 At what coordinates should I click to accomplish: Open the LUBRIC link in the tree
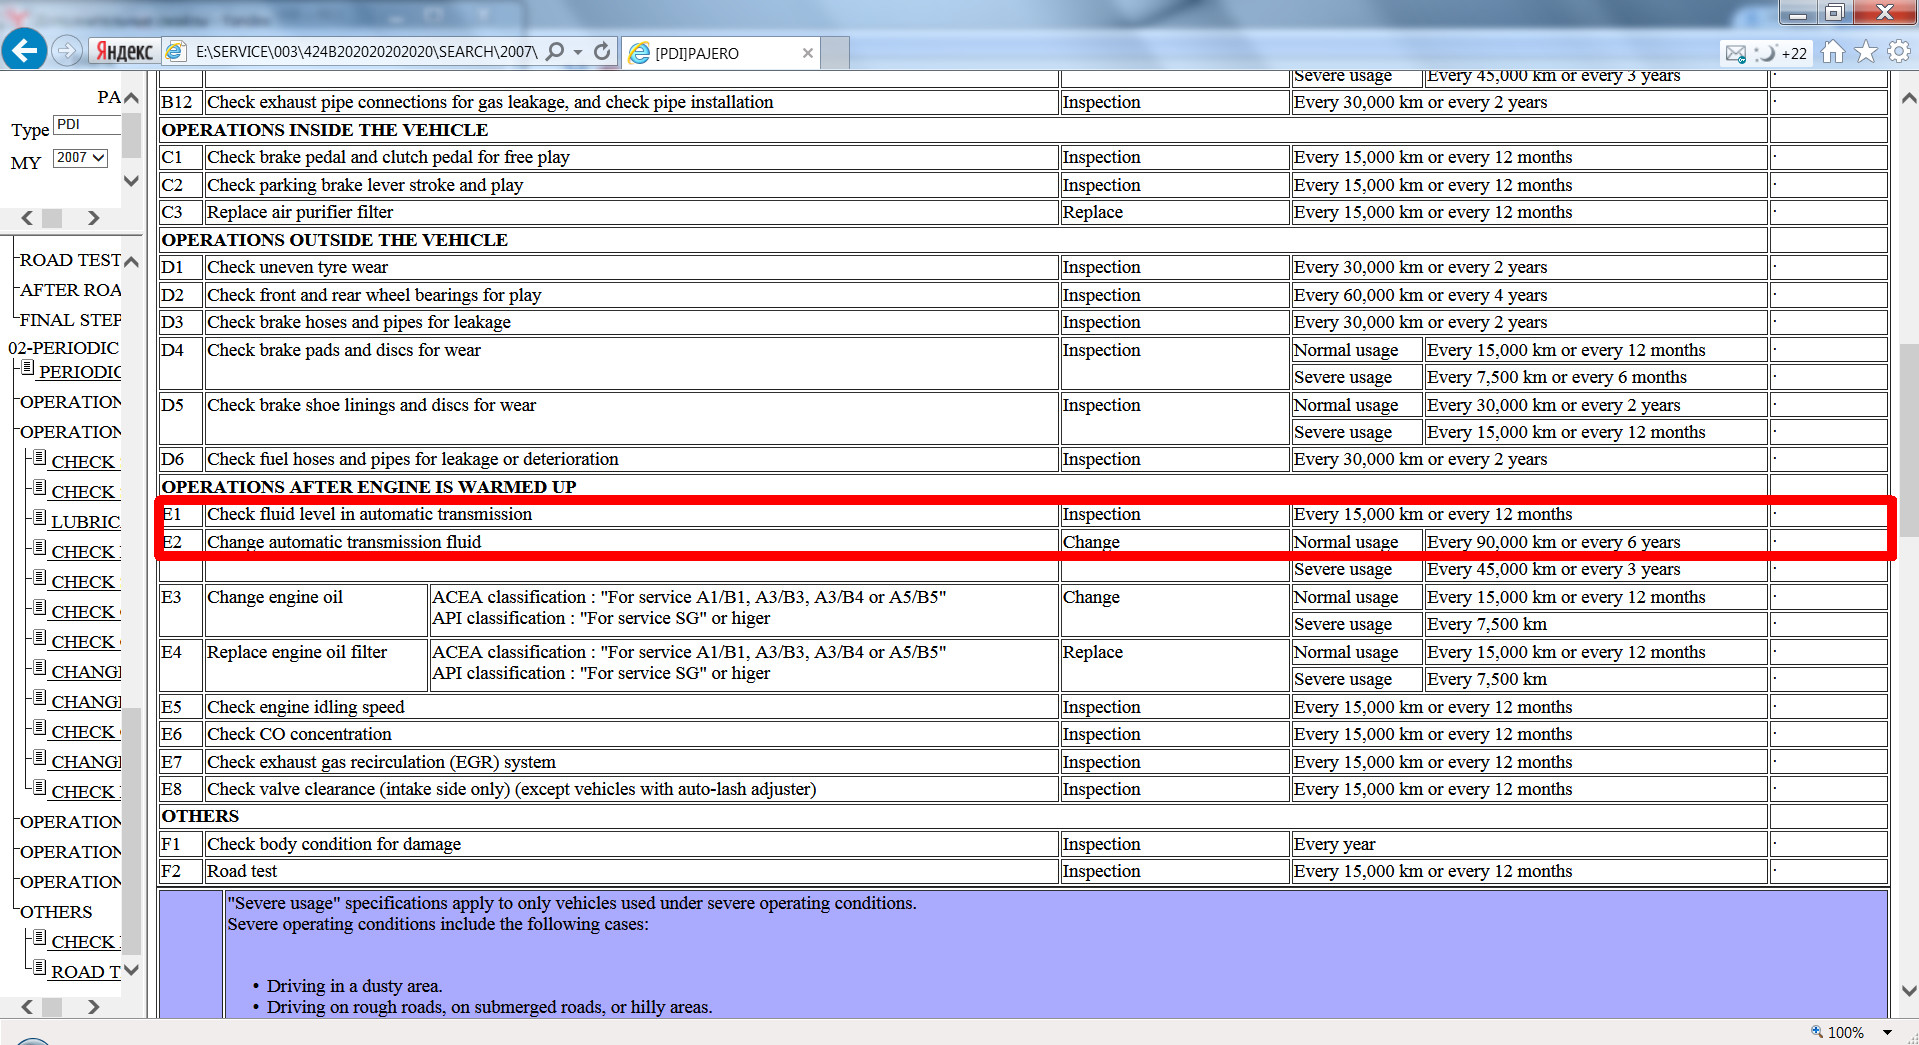click(x=85, y=522)
